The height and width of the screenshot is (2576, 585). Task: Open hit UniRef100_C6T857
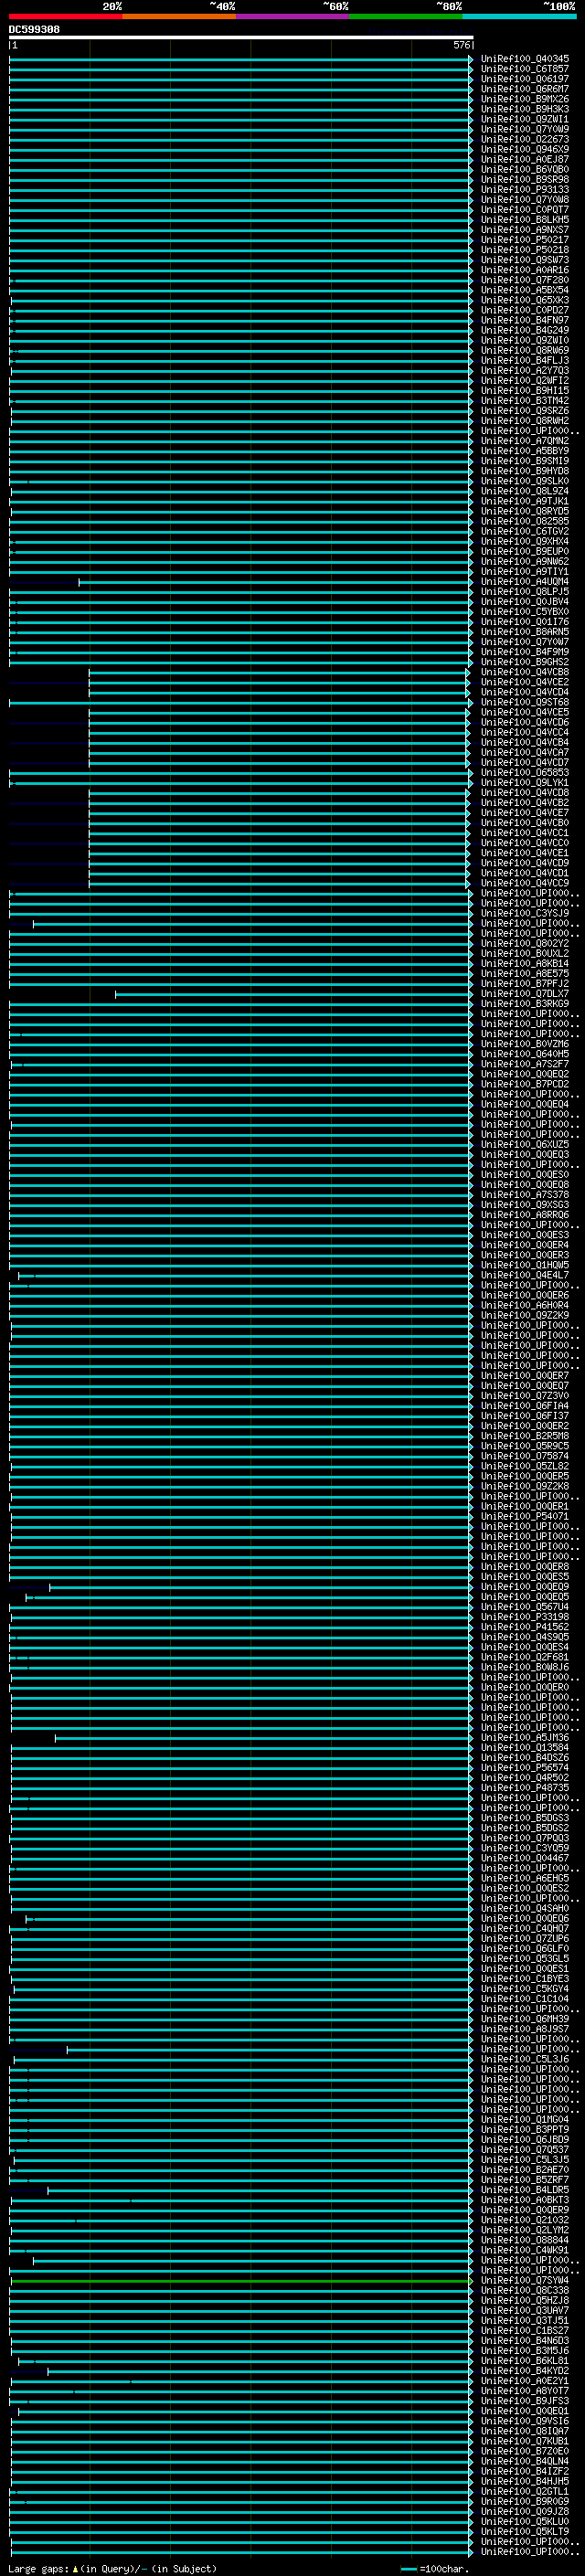(x=525, y=69)
